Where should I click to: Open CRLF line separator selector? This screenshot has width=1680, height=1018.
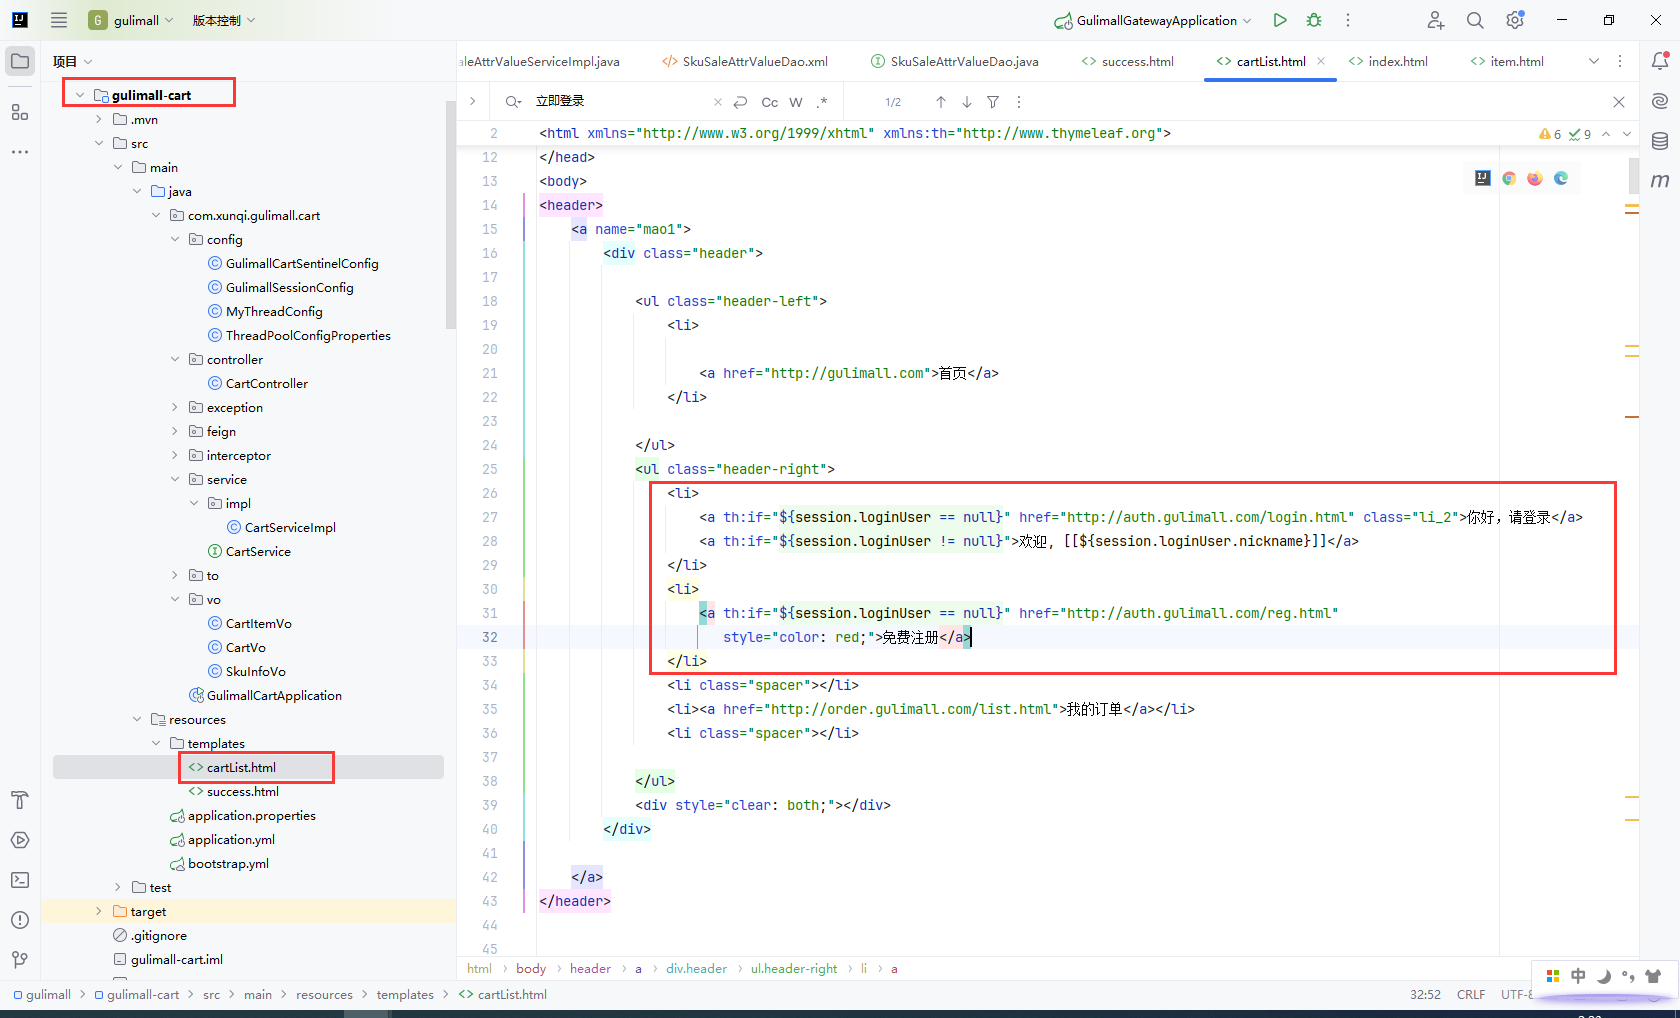[x=1471, y=994]
